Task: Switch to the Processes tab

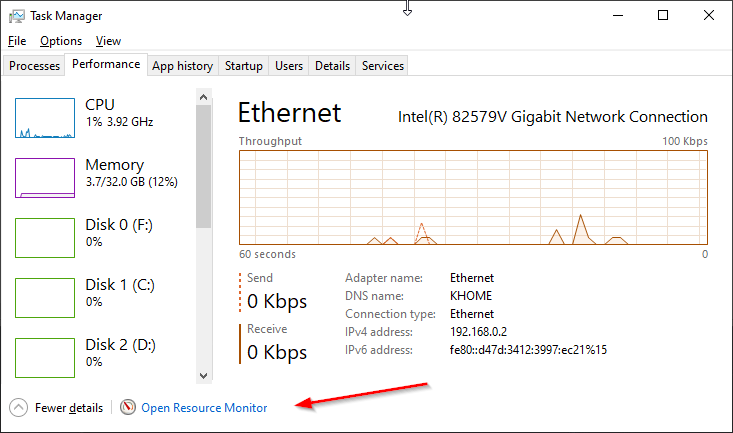Action: click(x=34, y=66)
